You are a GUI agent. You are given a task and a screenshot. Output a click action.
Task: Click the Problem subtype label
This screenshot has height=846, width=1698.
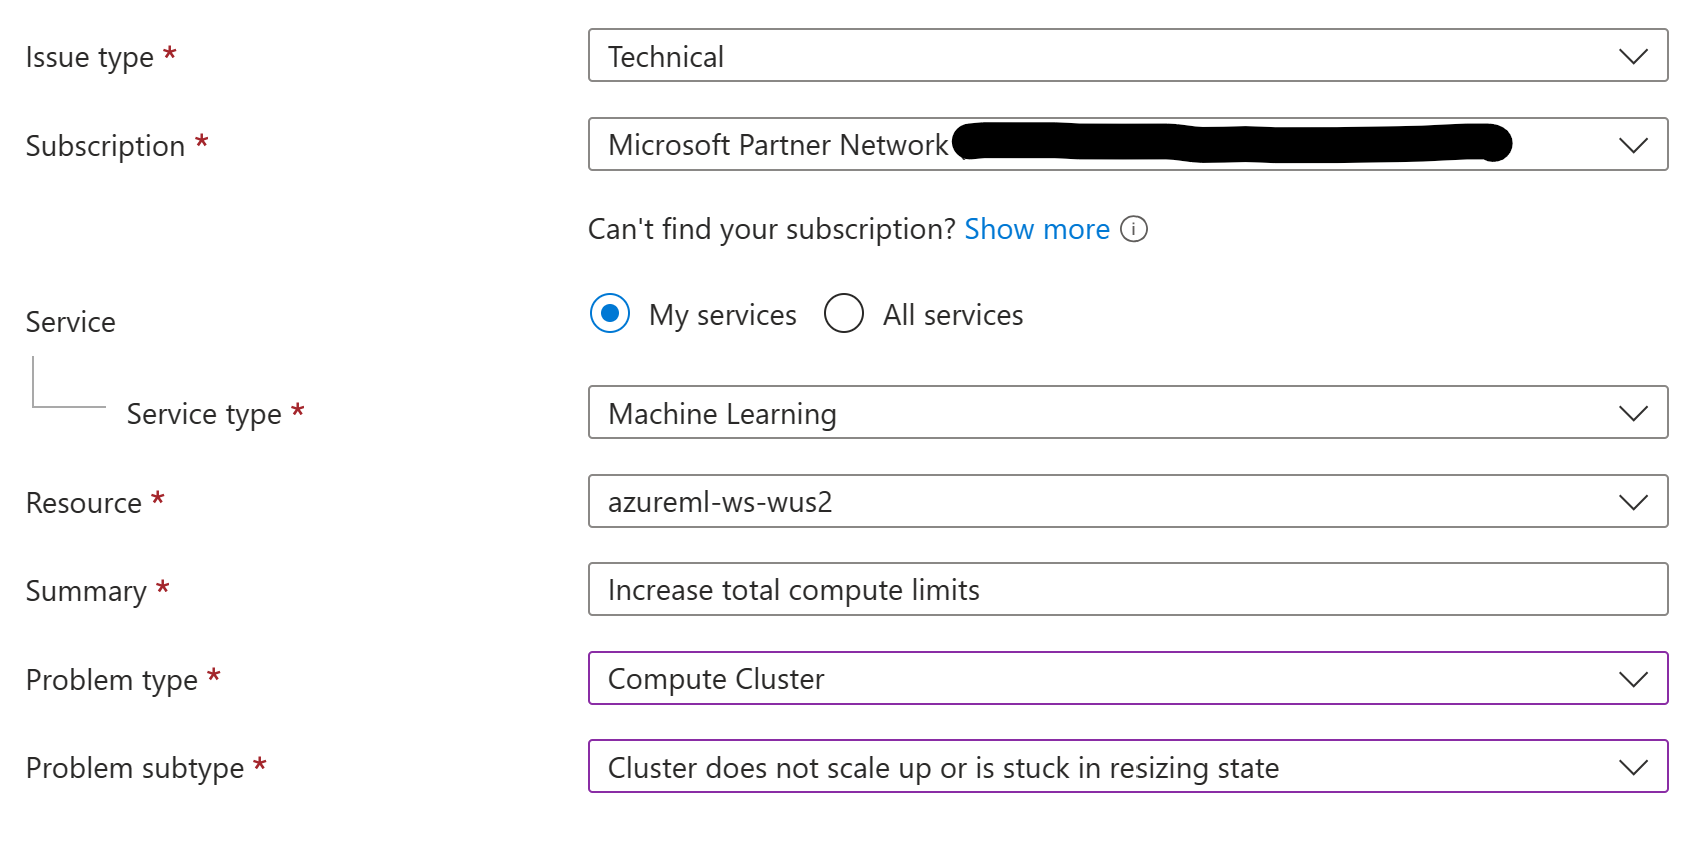pyautogui.click(x=135, y=768)
